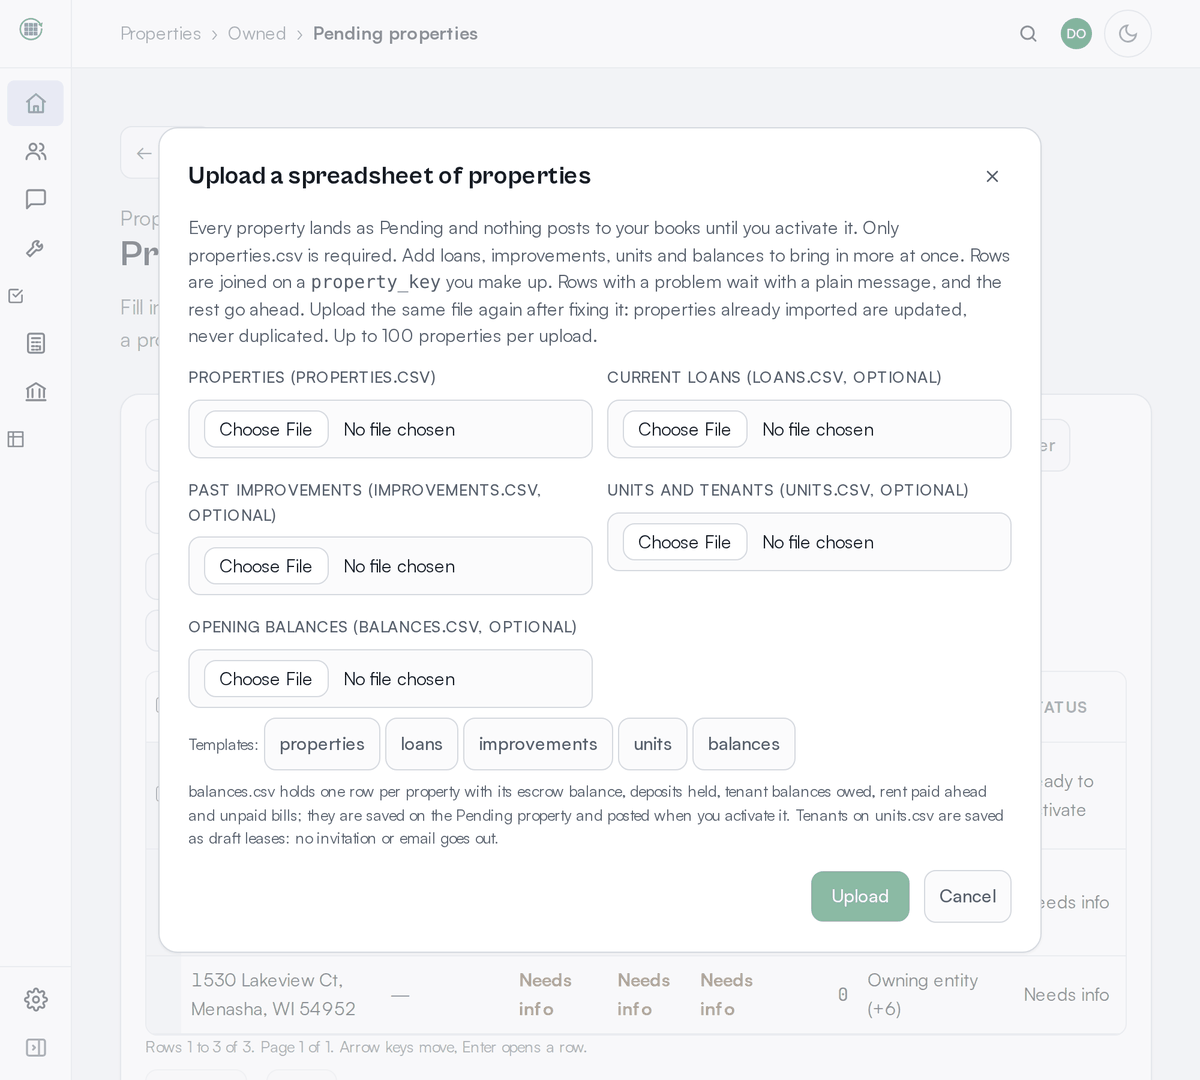Click the units.csv file input field
Screen dimensions: 1200x1080
tap(809, 542)
